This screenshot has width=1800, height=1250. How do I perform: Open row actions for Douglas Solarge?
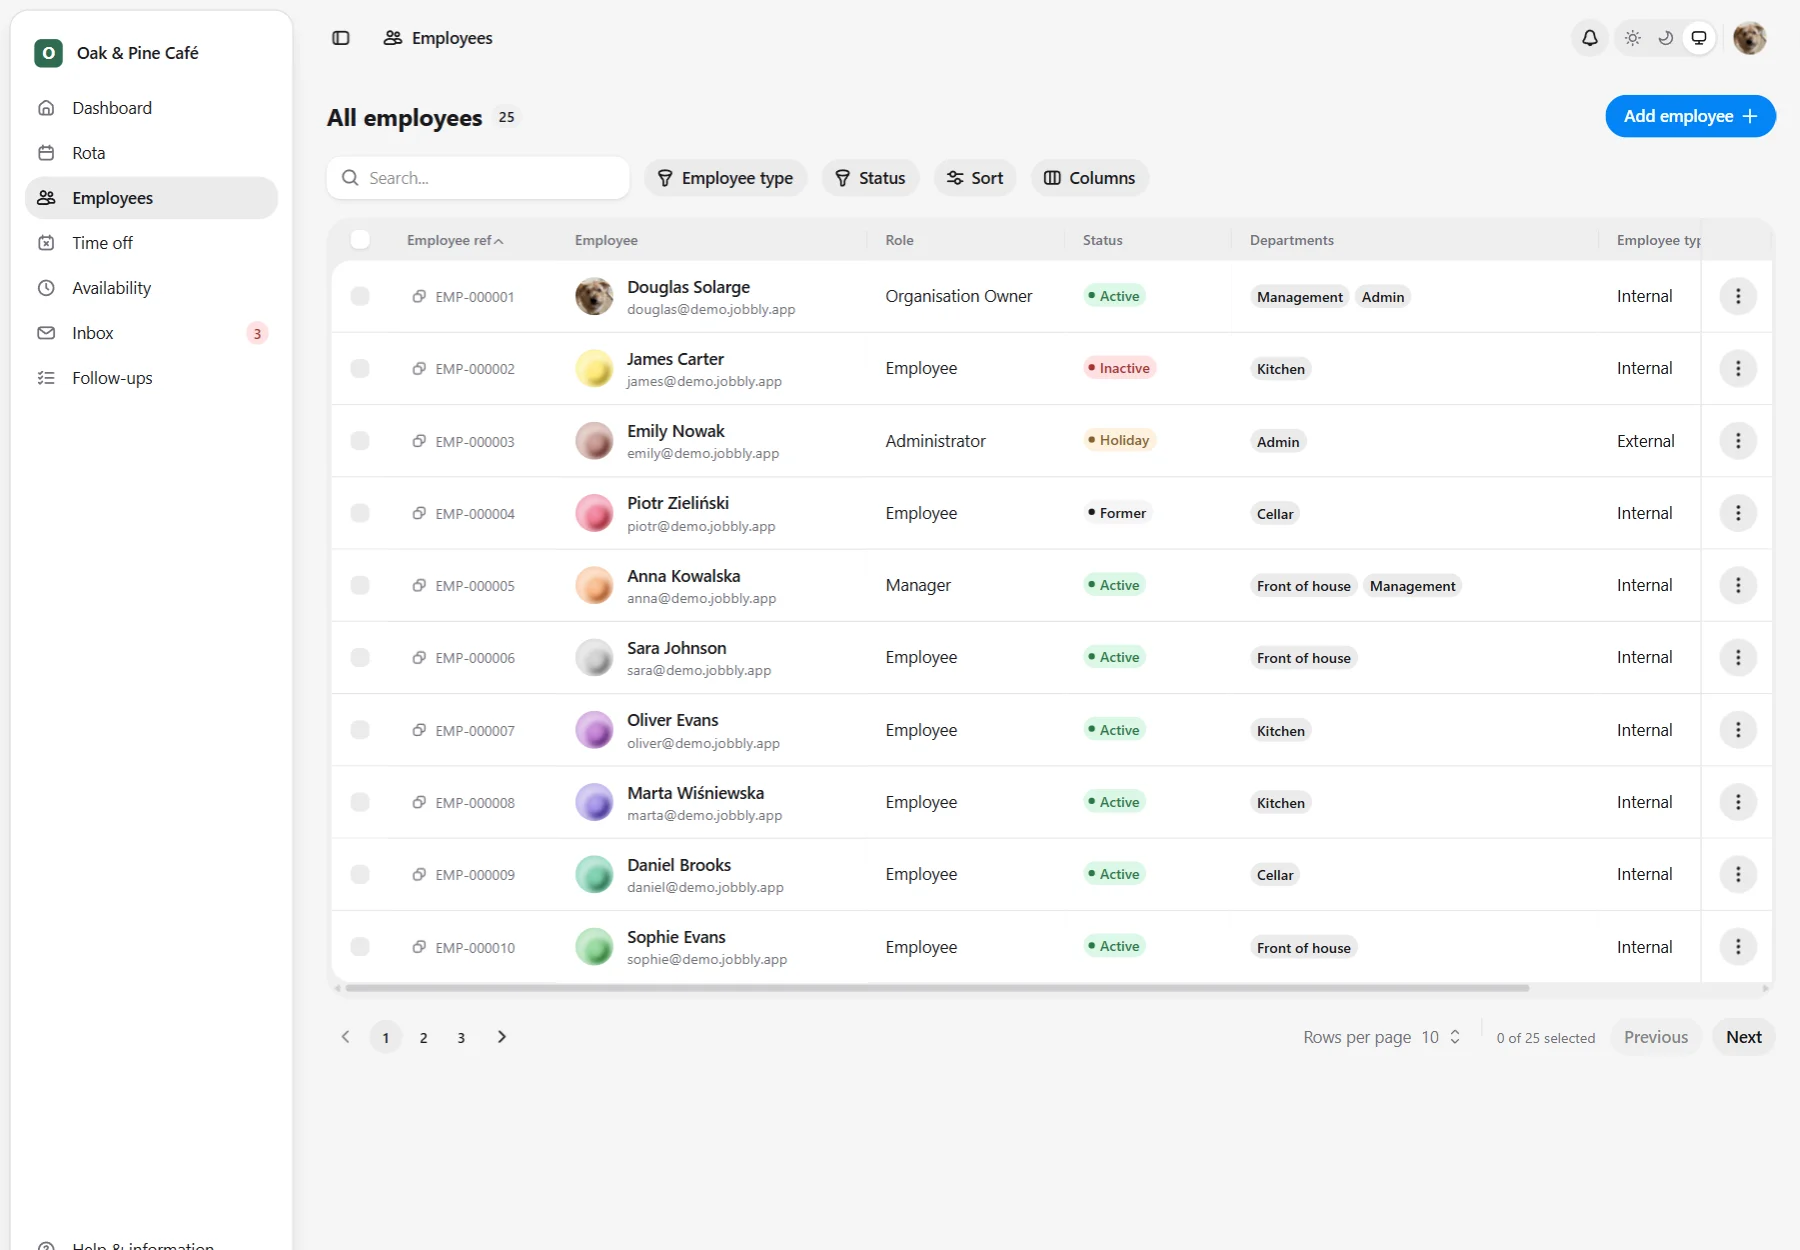pos(1738,296)
